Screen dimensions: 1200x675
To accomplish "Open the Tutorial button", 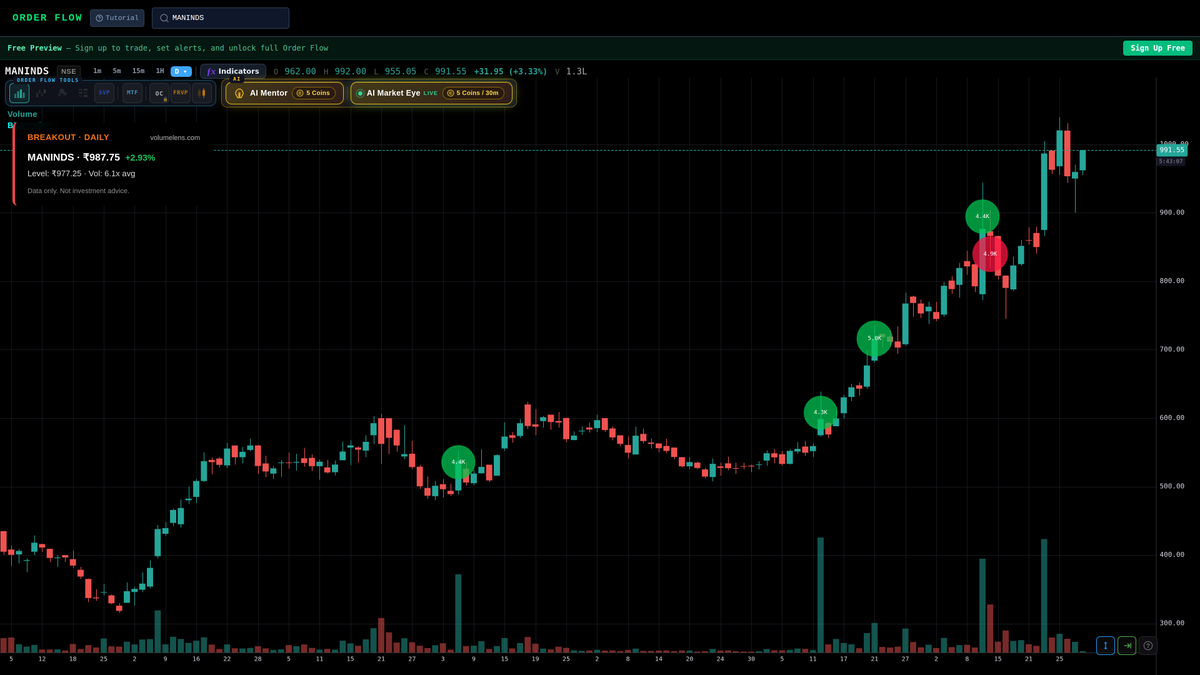I will [117, 18].
